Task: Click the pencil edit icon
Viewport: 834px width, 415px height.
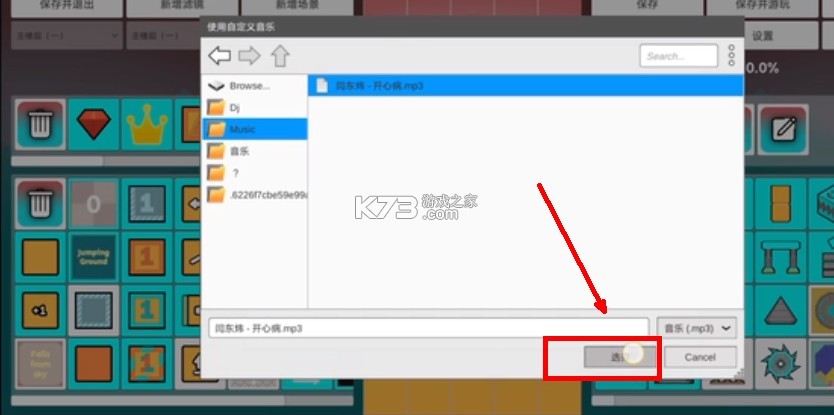Action: [783, 129]
